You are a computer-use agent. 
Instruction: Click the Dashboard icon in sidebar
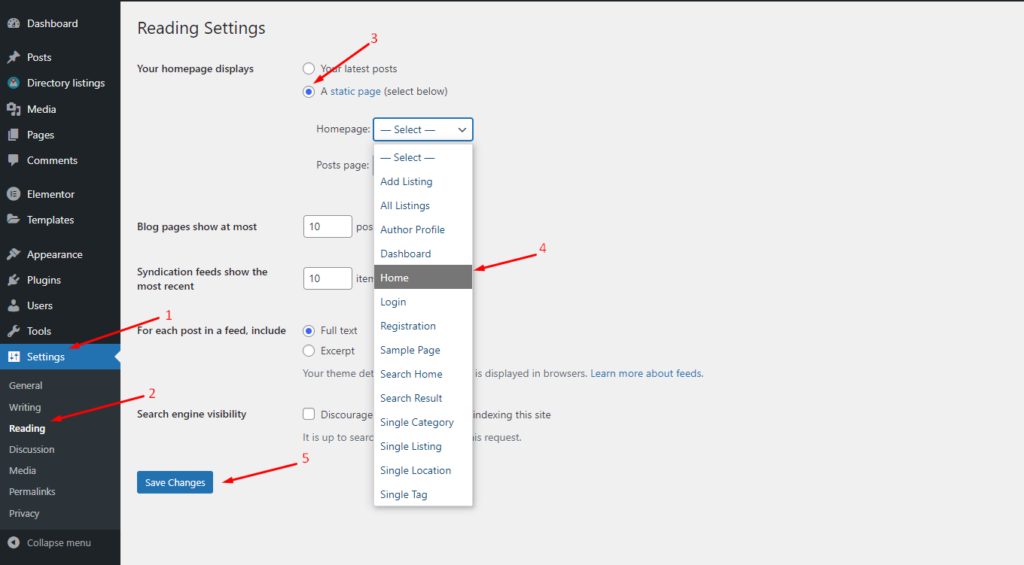13,23
